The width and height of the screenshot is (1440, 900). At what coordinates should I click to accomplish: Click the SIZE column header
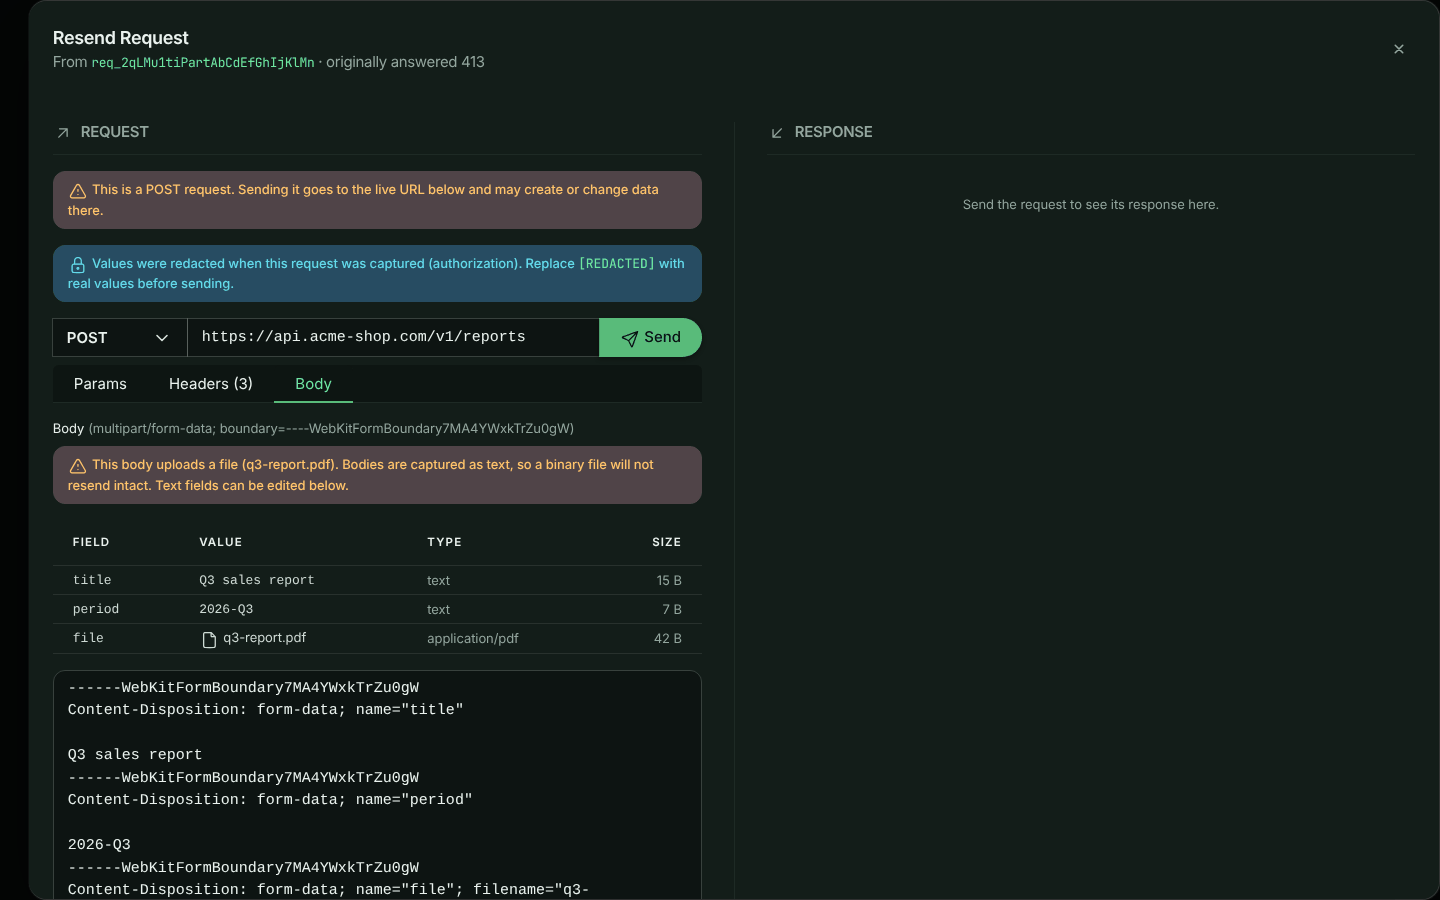[x=667, y=542]
